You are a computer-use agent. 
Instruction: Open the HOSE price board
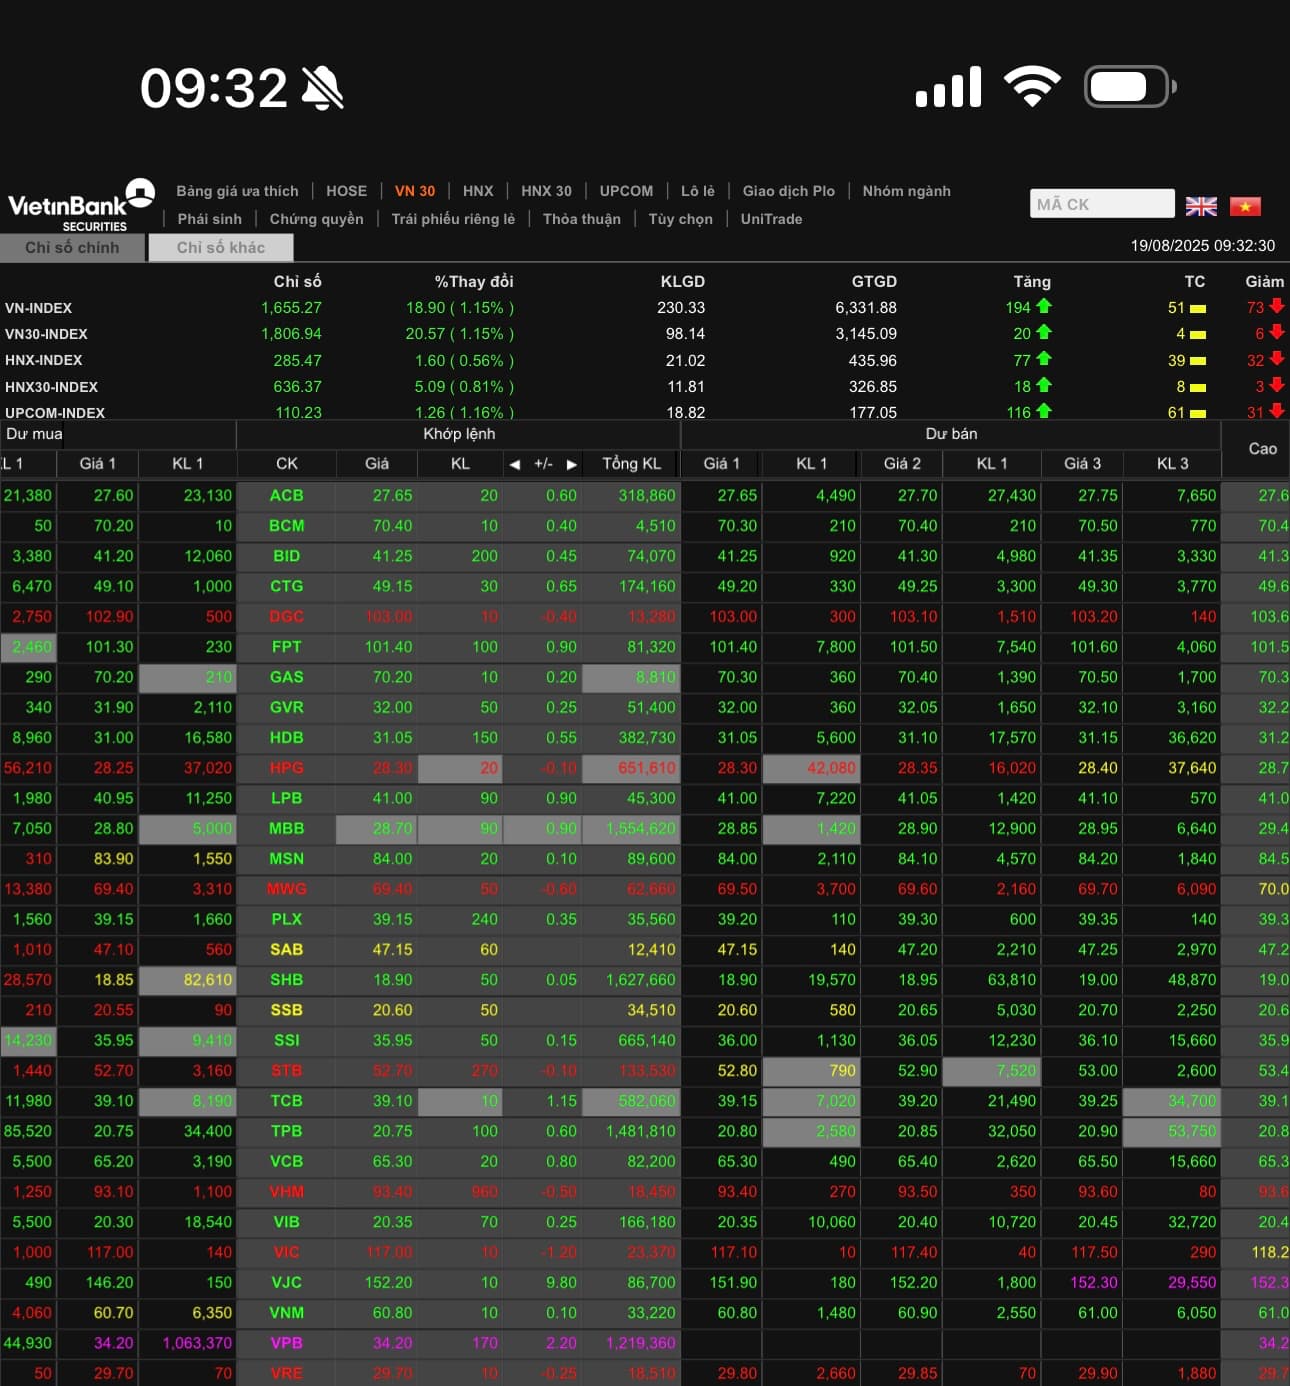(x=346, y=191)
